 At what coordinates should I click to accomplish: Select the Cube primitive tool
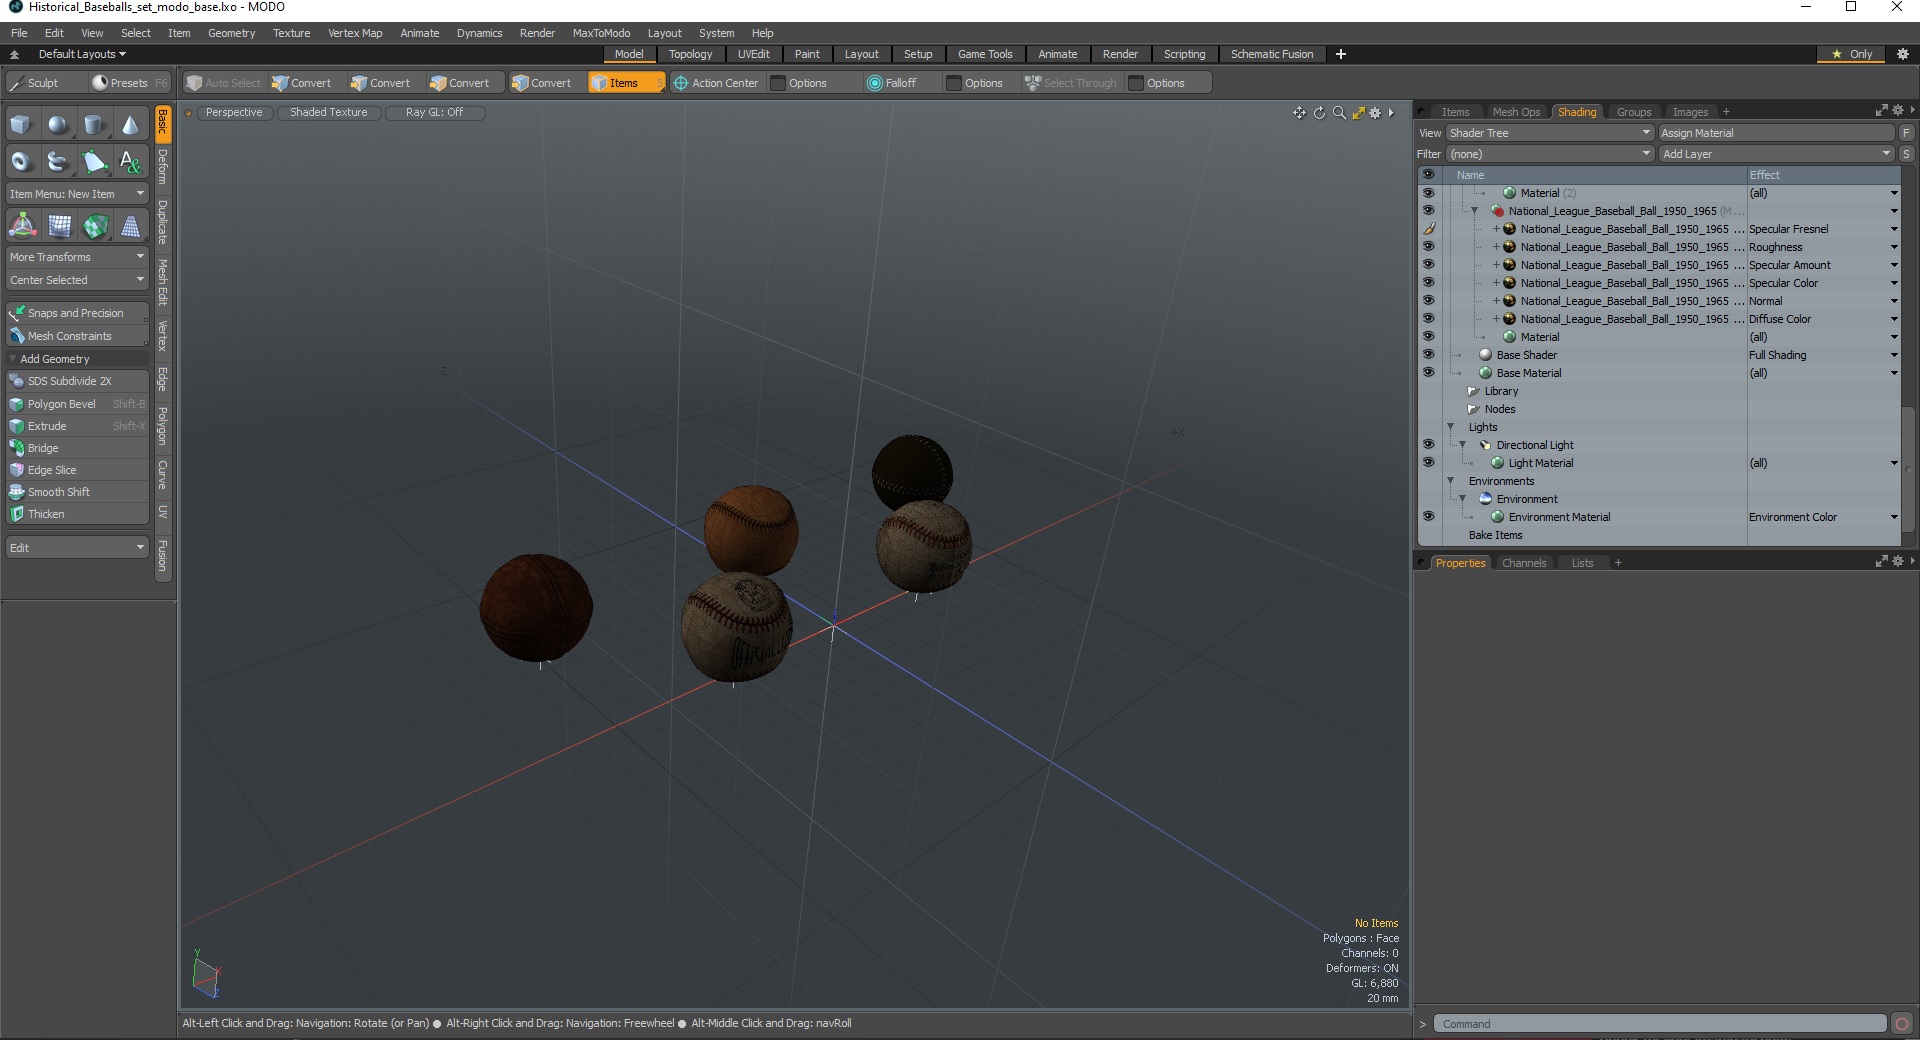pyautogui.click(x=21, y=125)
